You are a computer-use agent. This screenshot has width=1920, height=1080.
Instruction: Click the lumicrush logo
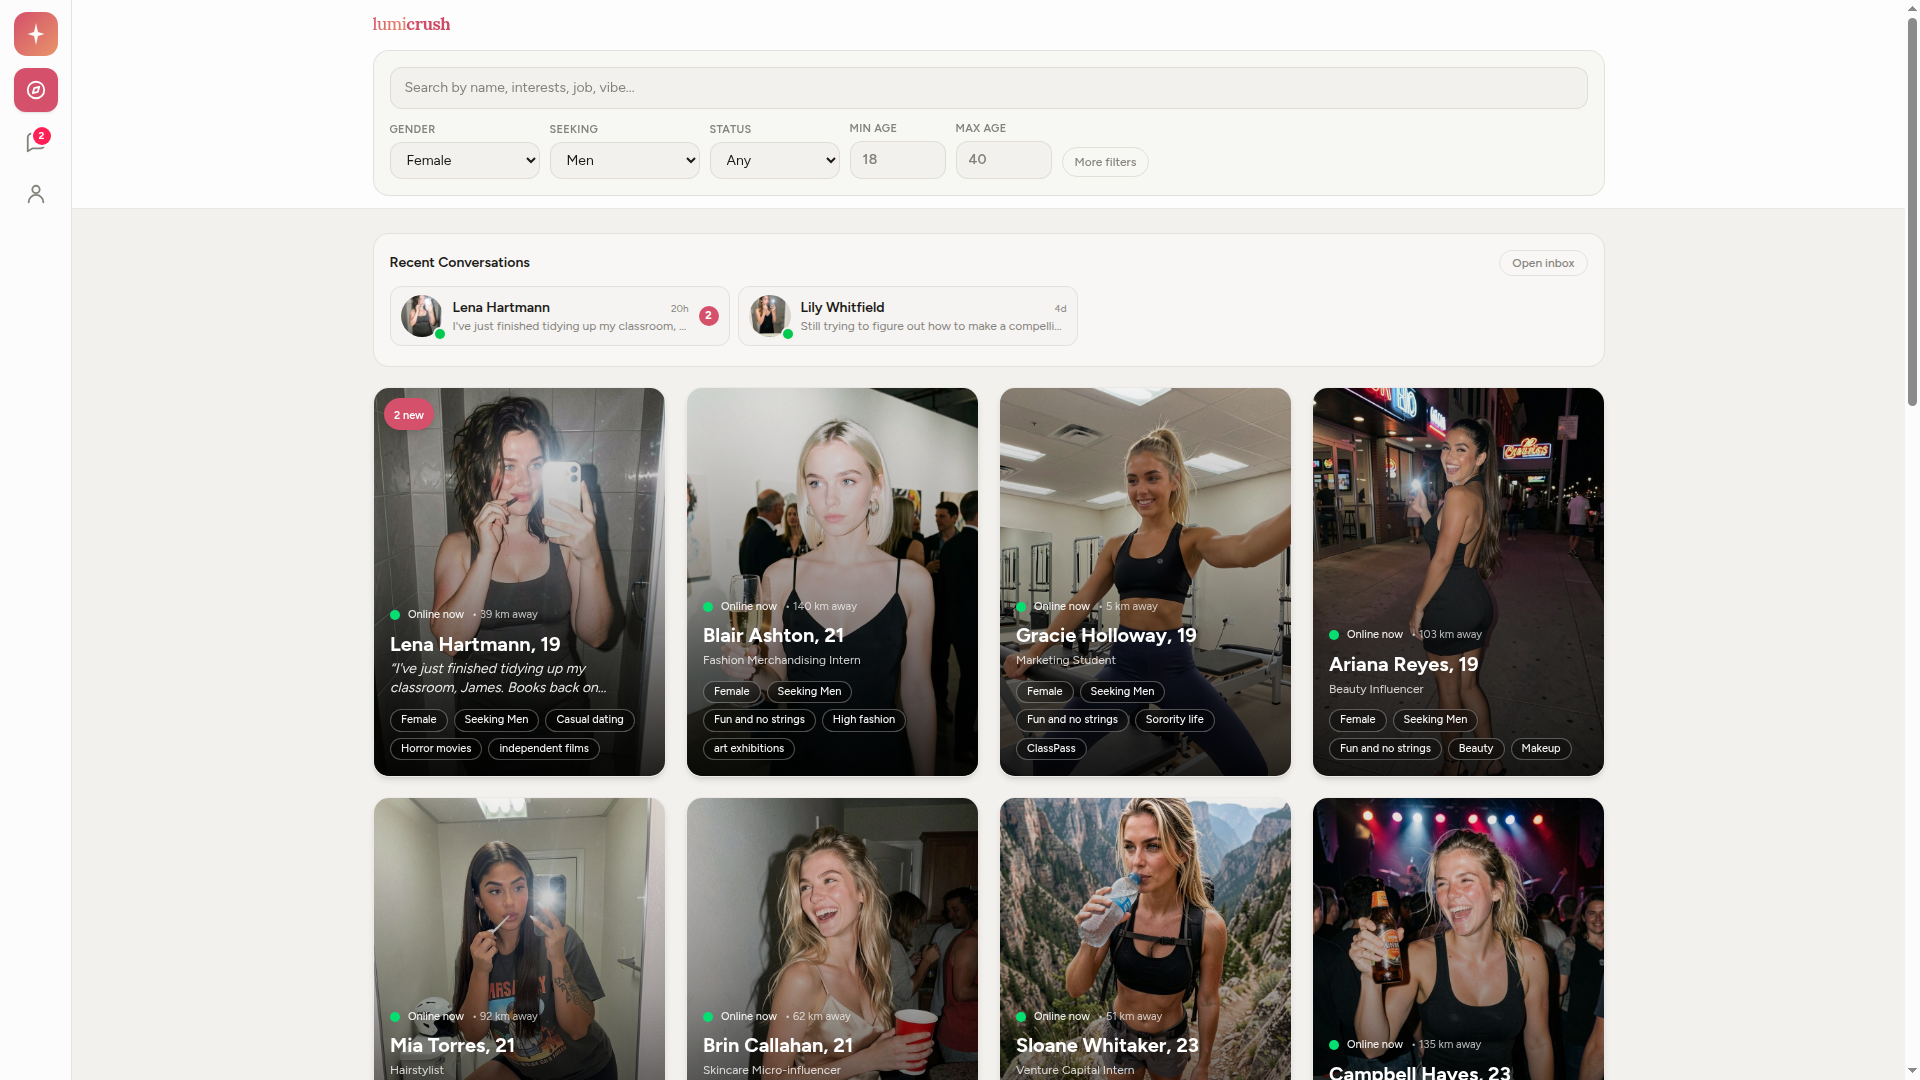(411, 24)
